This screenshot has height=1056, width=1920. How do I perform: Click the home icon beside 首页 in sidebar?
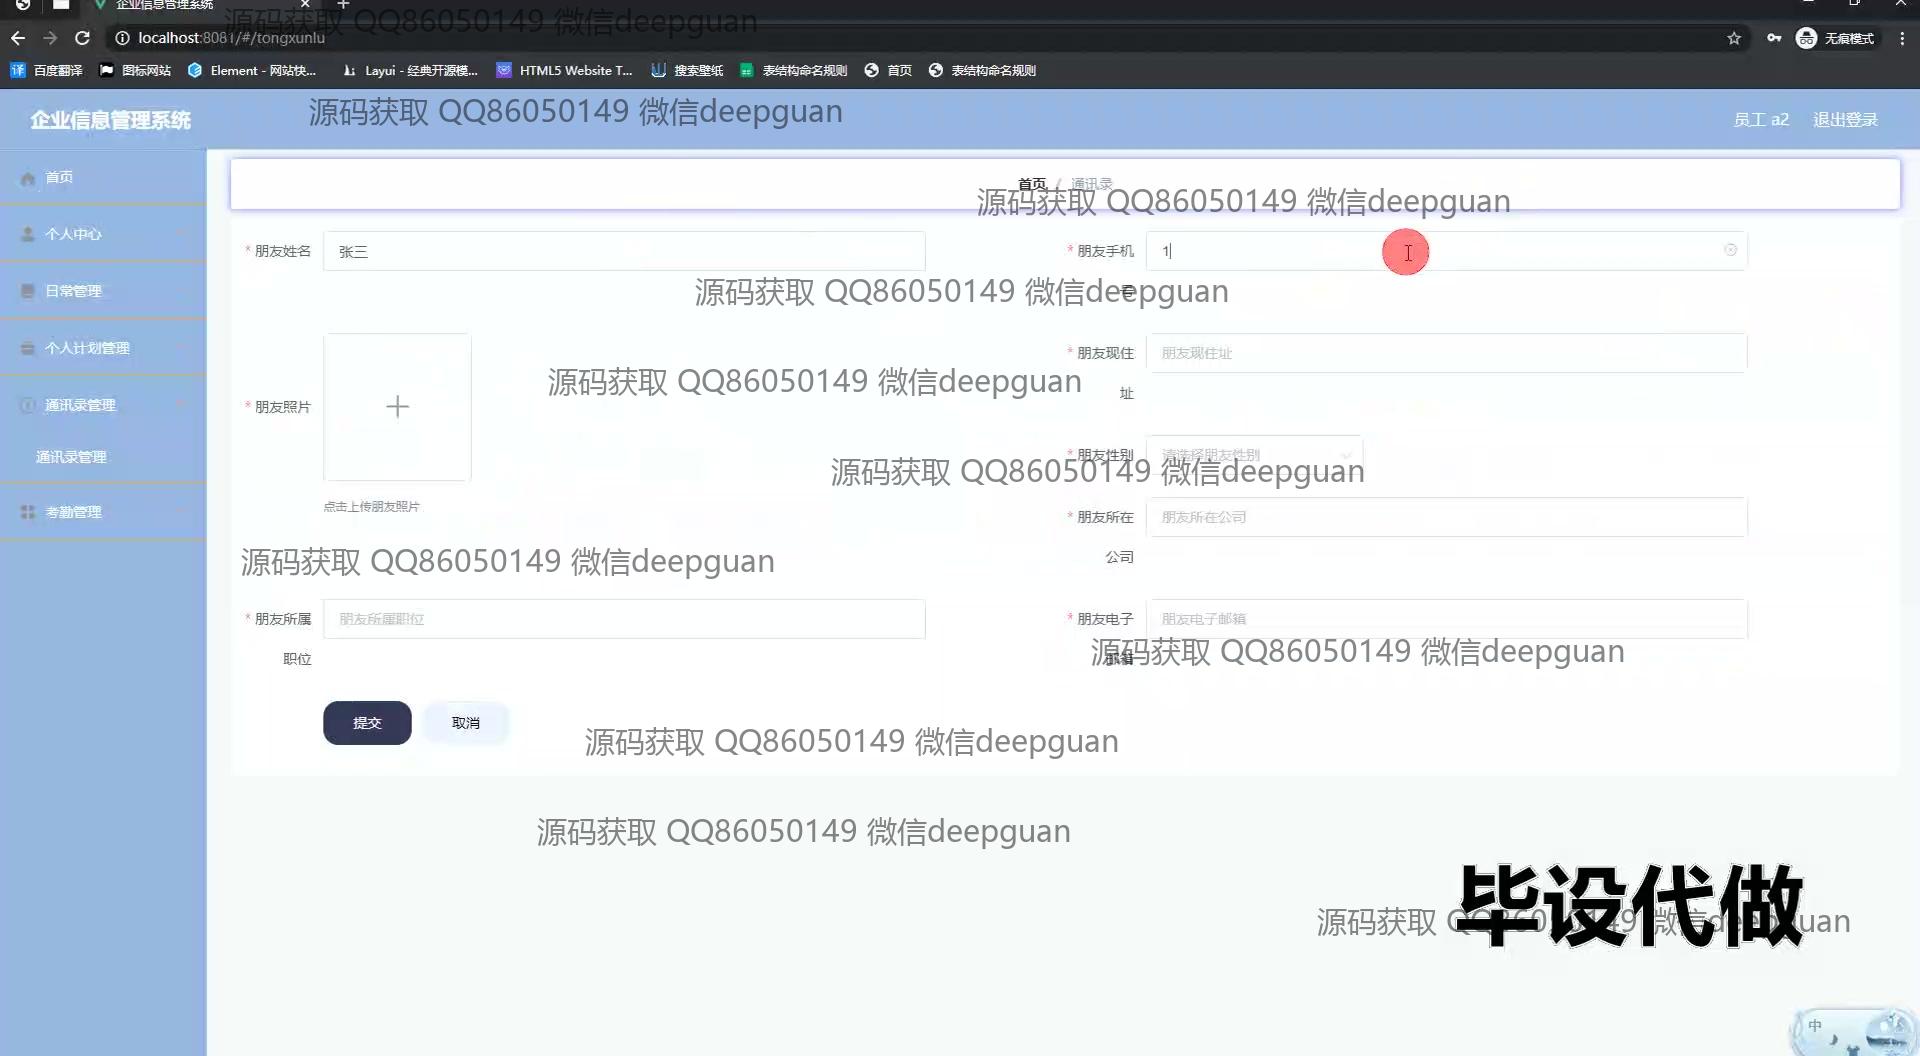pyautogui.click(x=28, y=178)
